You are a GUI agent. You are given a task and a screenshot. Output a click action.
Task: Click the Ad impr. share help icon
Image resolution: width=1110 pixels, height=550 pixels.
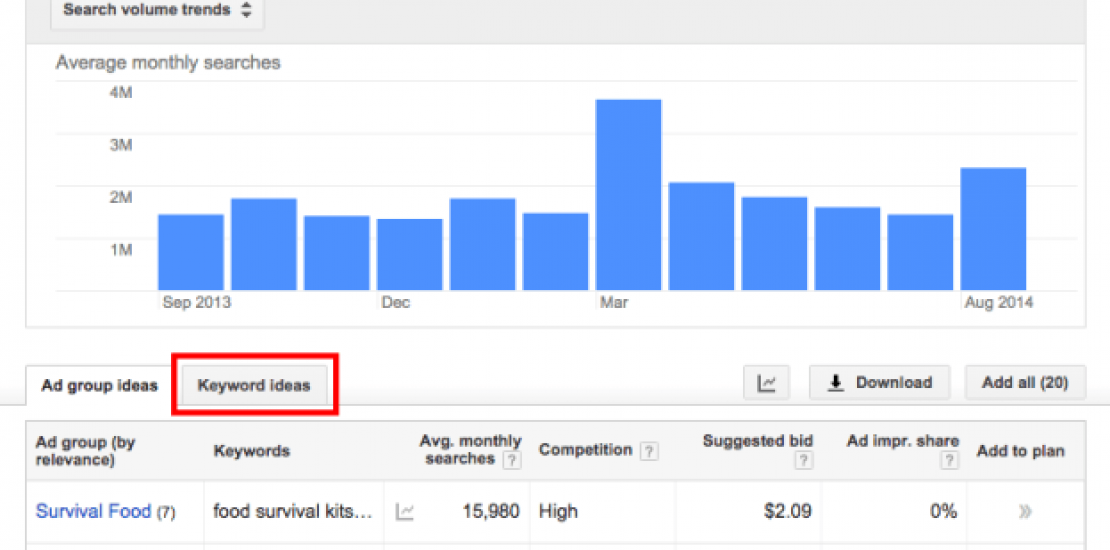[x=949, y=461]
